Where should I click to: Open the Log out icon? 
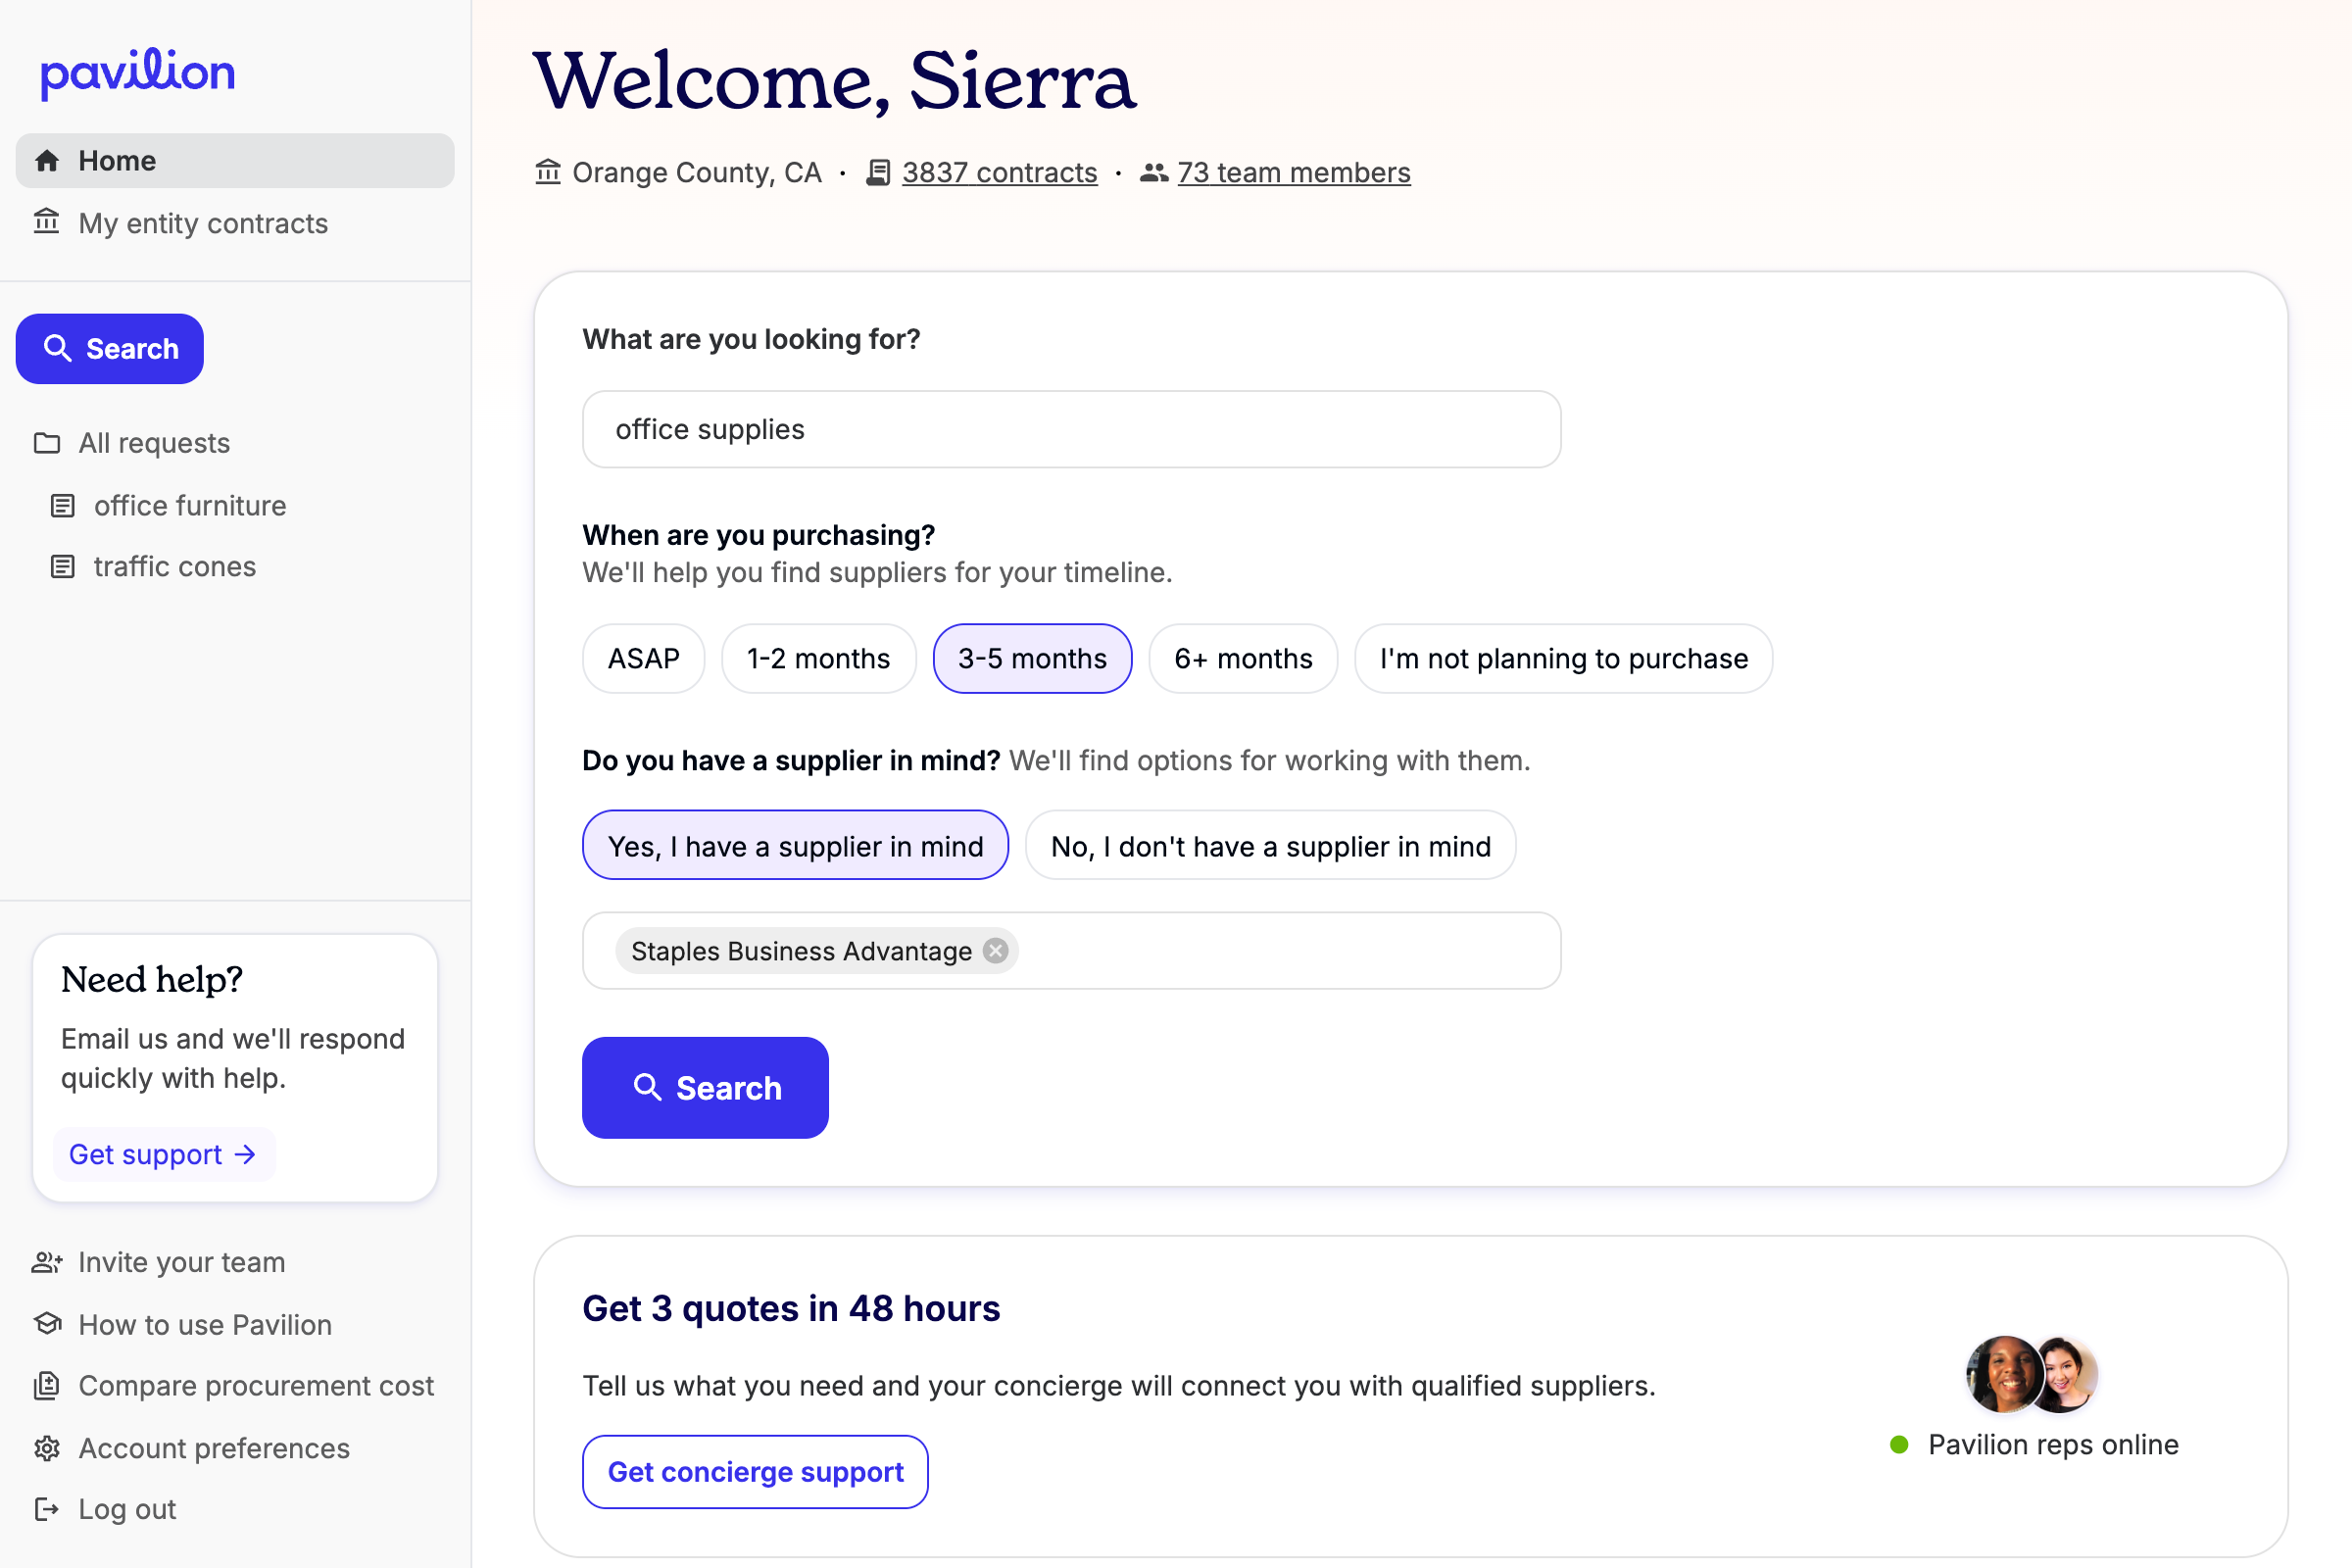[46, 1508]
